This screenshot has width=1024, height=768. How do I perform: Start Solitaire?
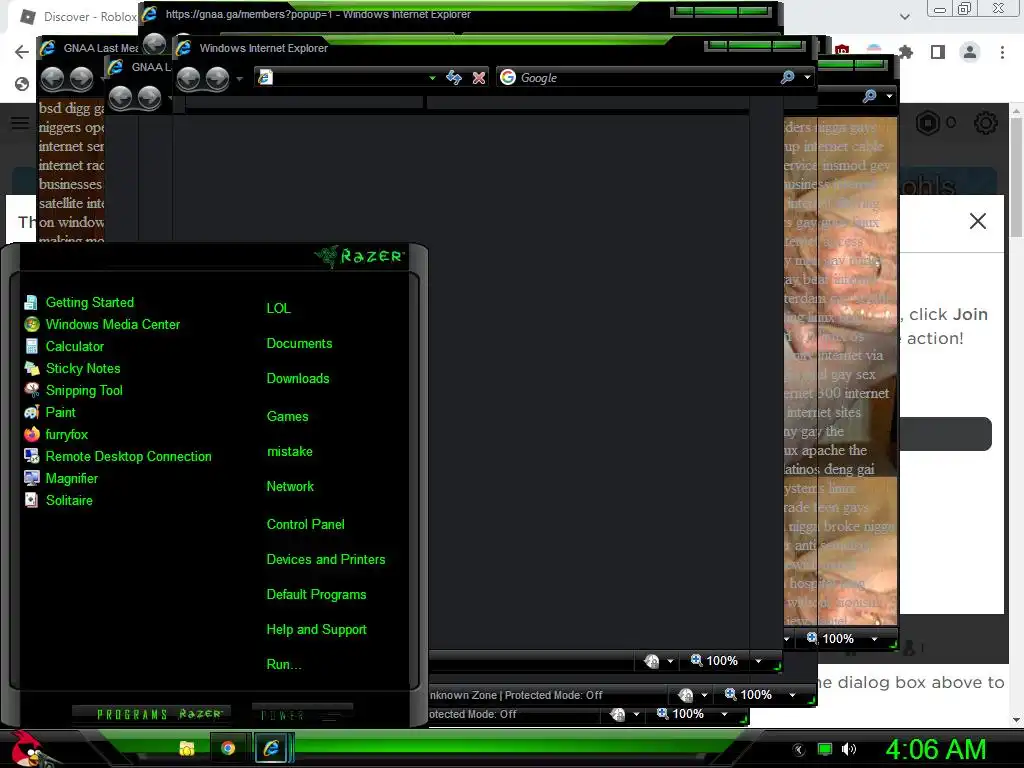tap(58, 500)
